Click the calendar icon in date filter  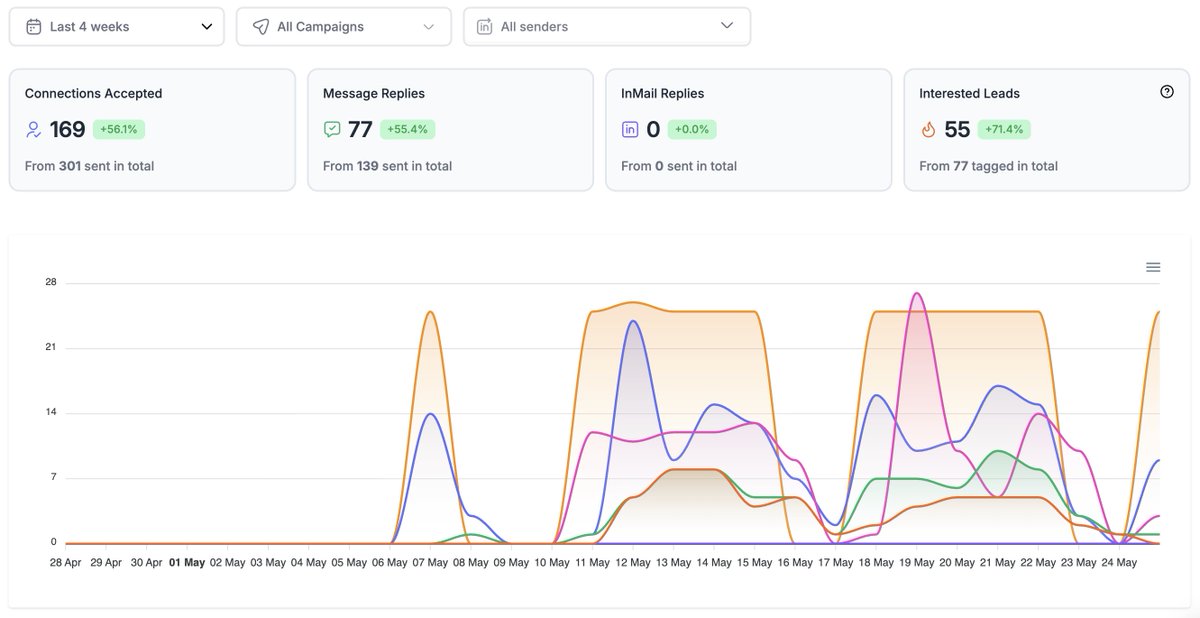tap(34, 27)
